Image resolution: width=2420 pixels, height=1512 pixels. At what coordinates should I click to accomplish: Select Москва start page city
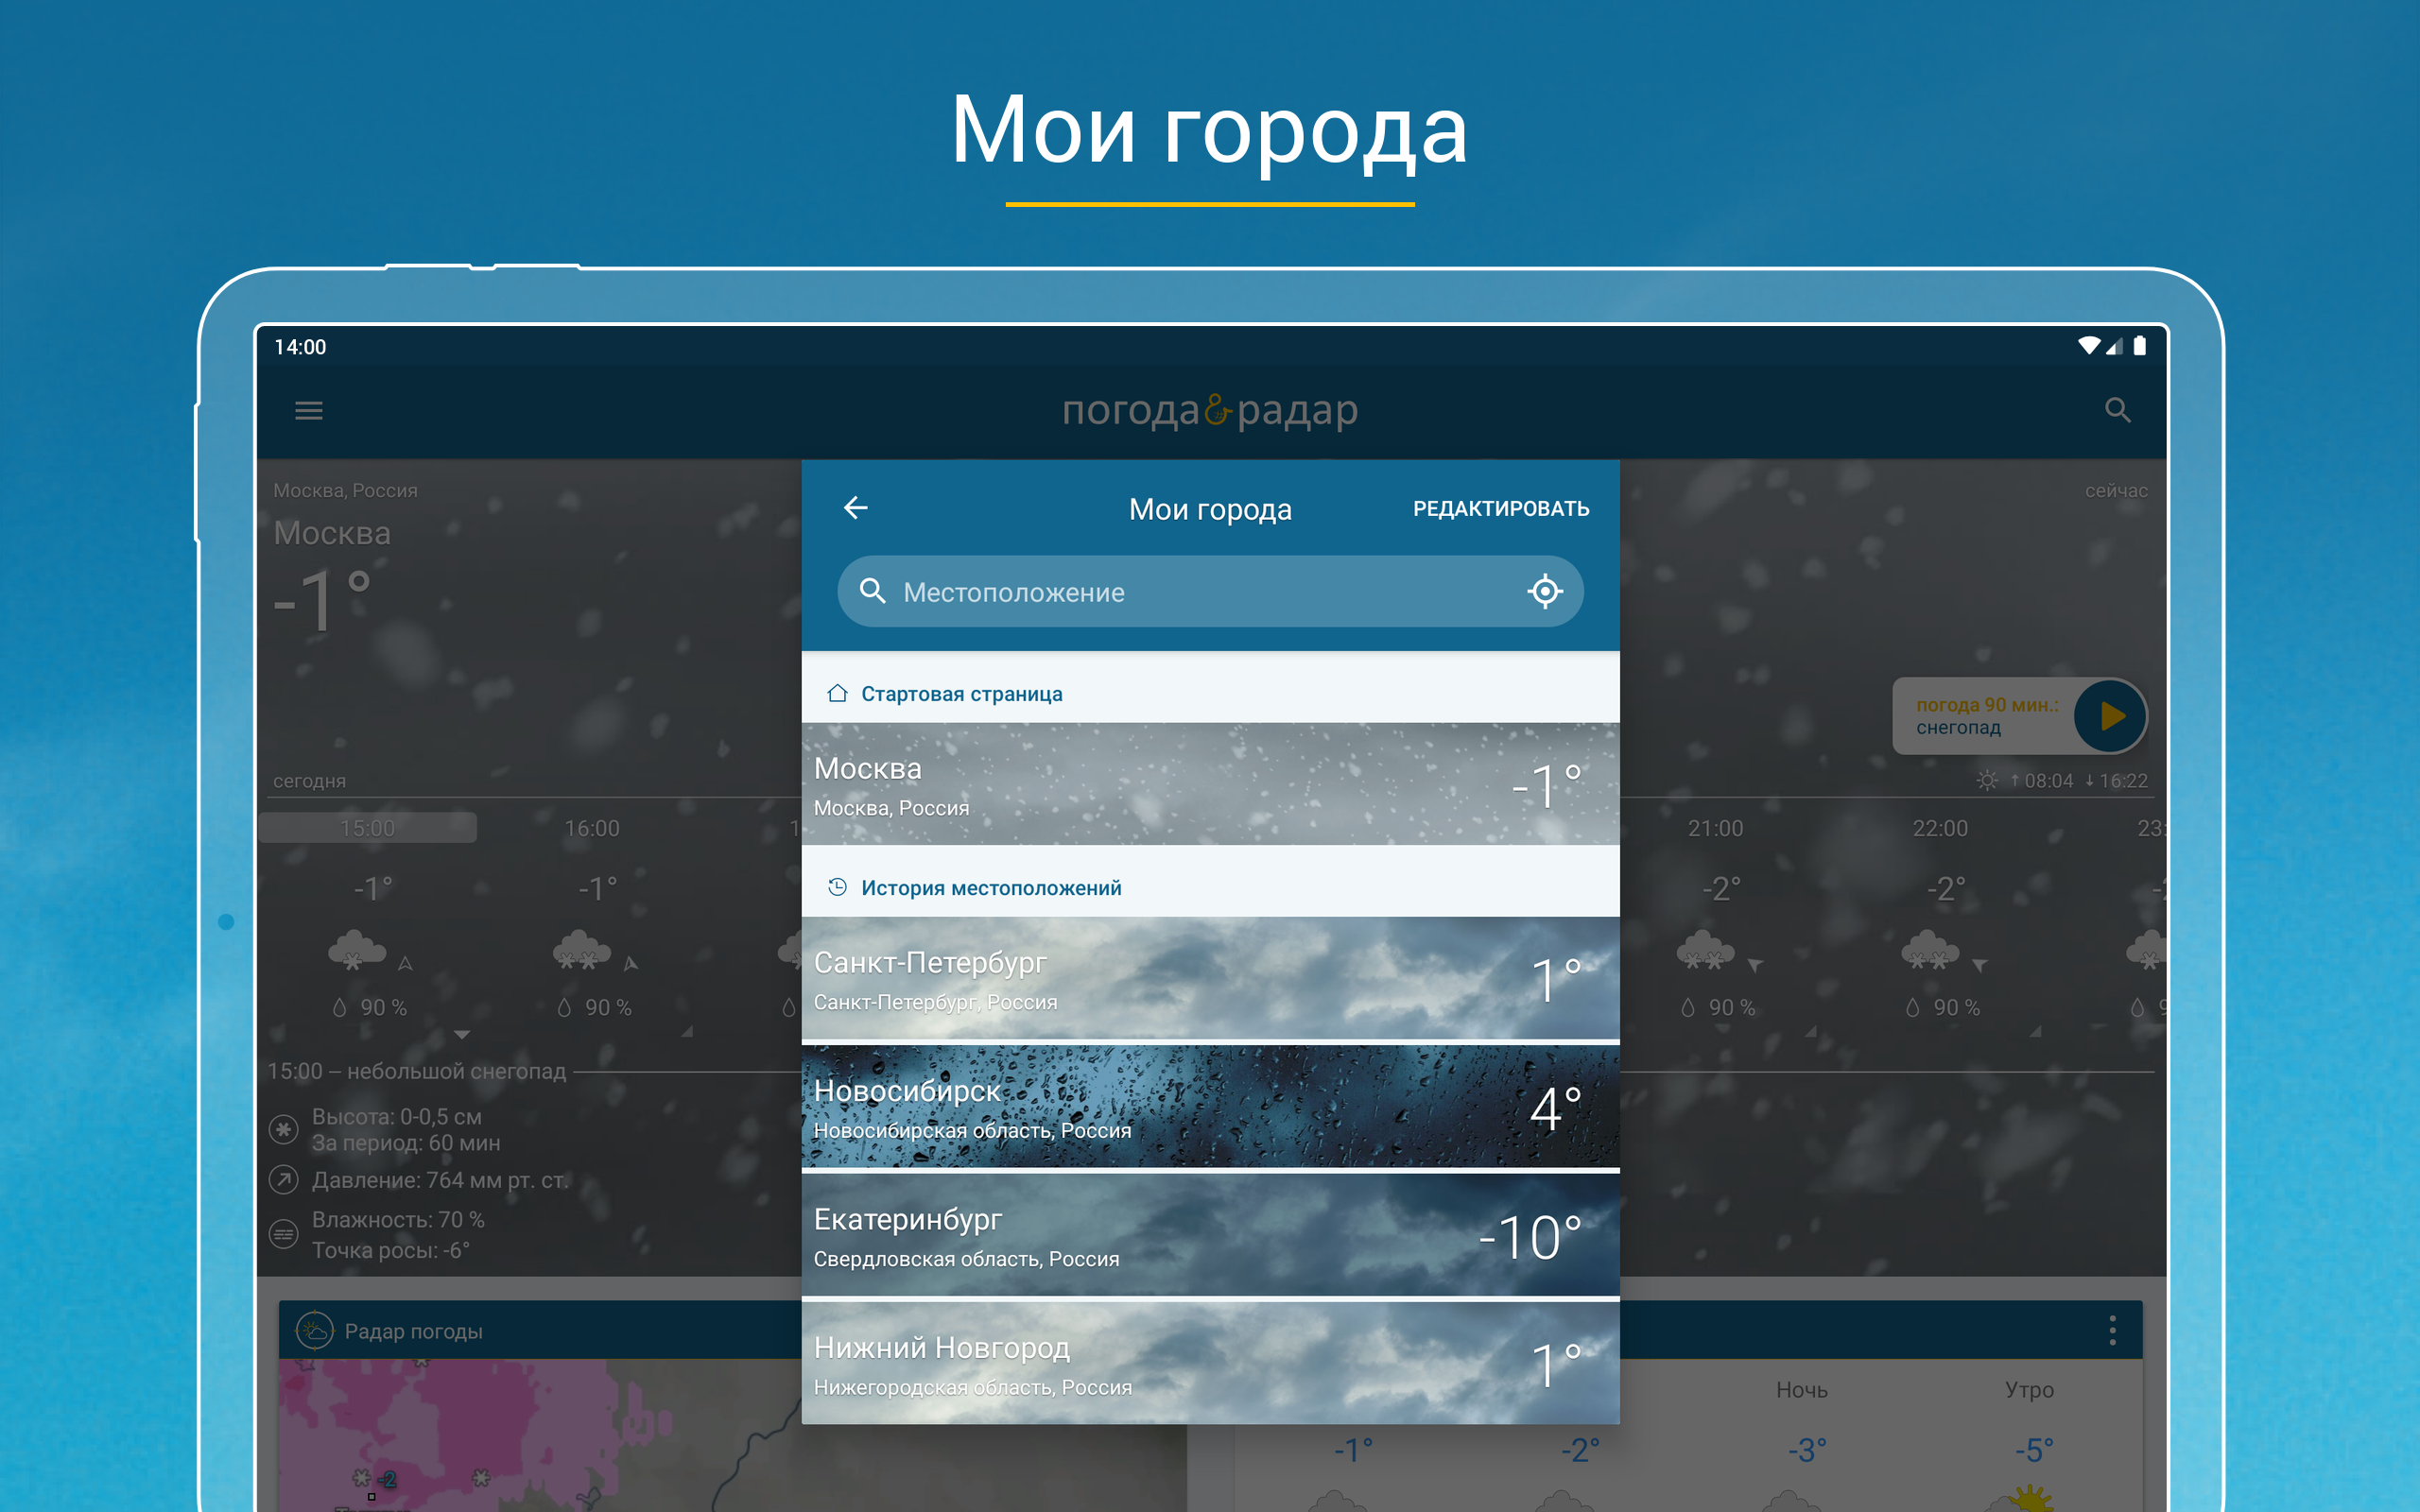click(x=1210, y=784)
